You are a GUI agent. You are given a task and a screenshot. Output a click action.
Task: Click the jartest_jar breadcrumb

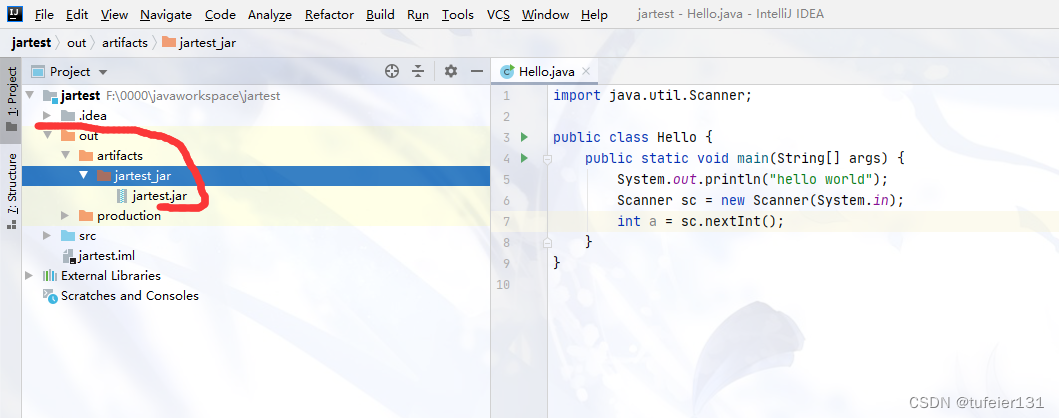pos(199,43)
